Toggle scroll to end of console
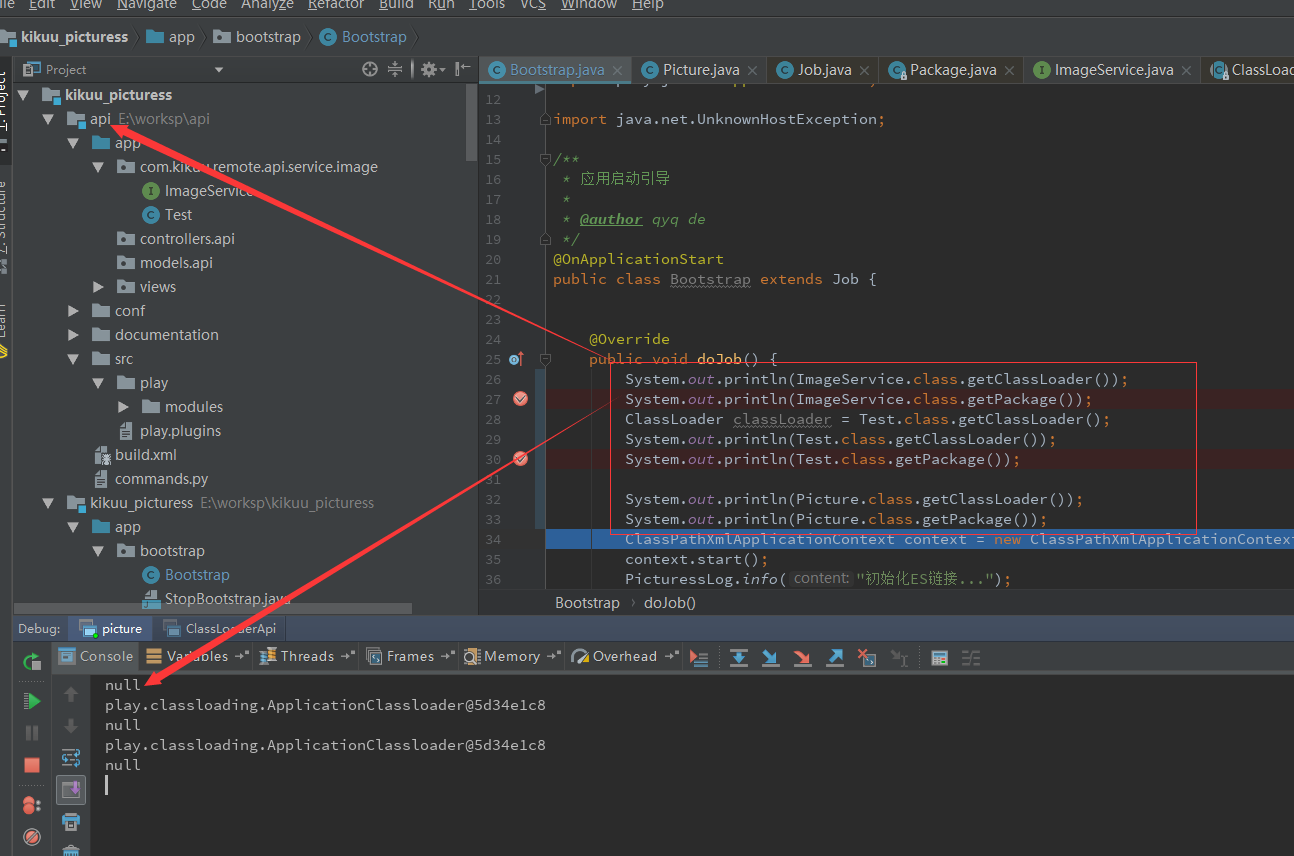This screenshot has width=1294, height=856. pyautogui.click(x=71, y=790)
